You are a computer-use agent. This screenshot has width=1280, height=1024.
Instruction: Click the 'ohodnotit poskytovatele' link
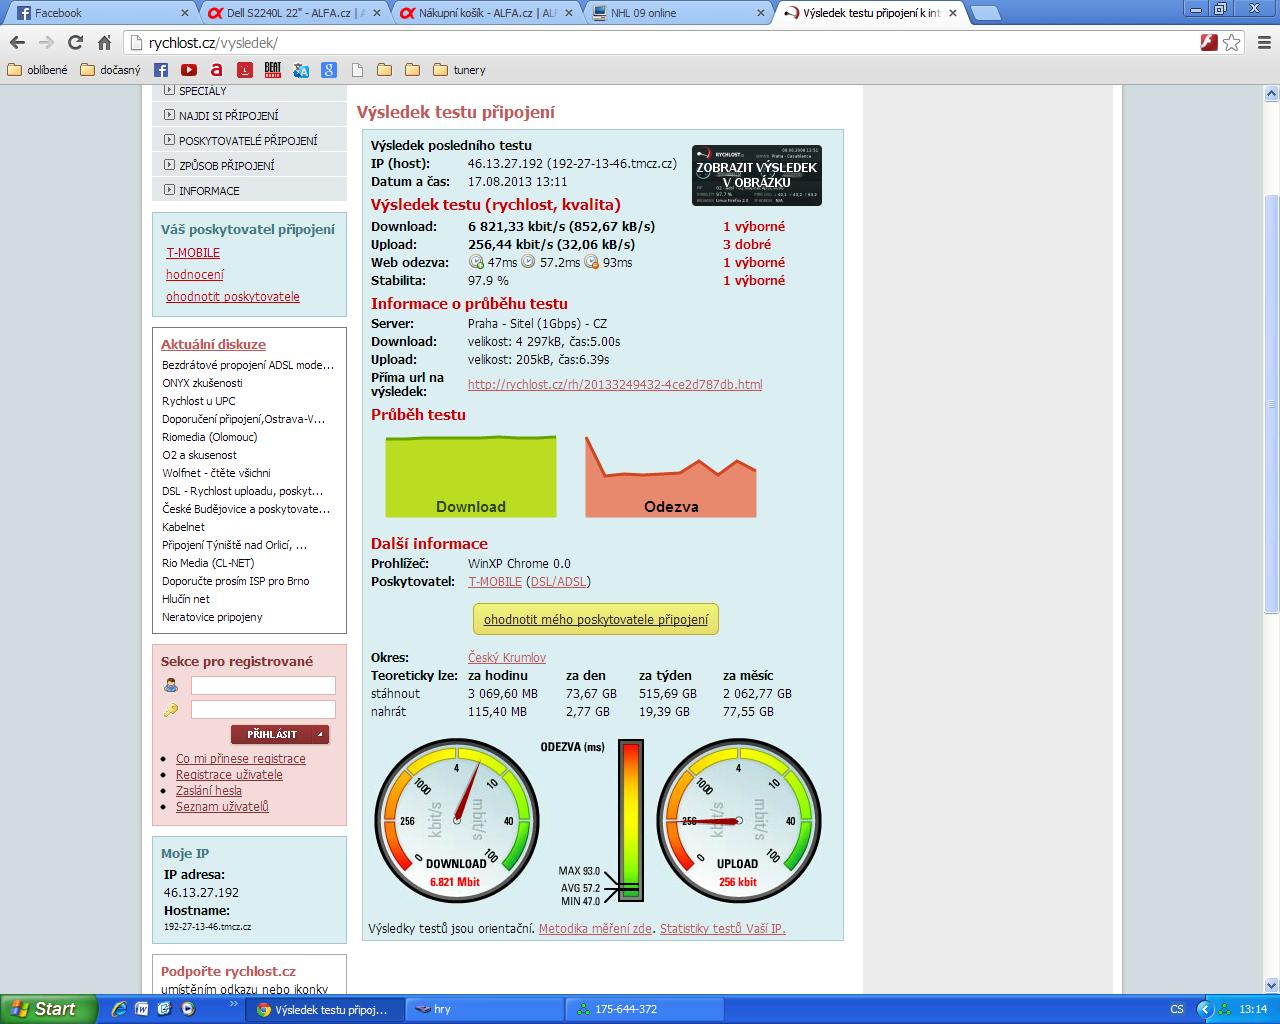coord(233,296)
